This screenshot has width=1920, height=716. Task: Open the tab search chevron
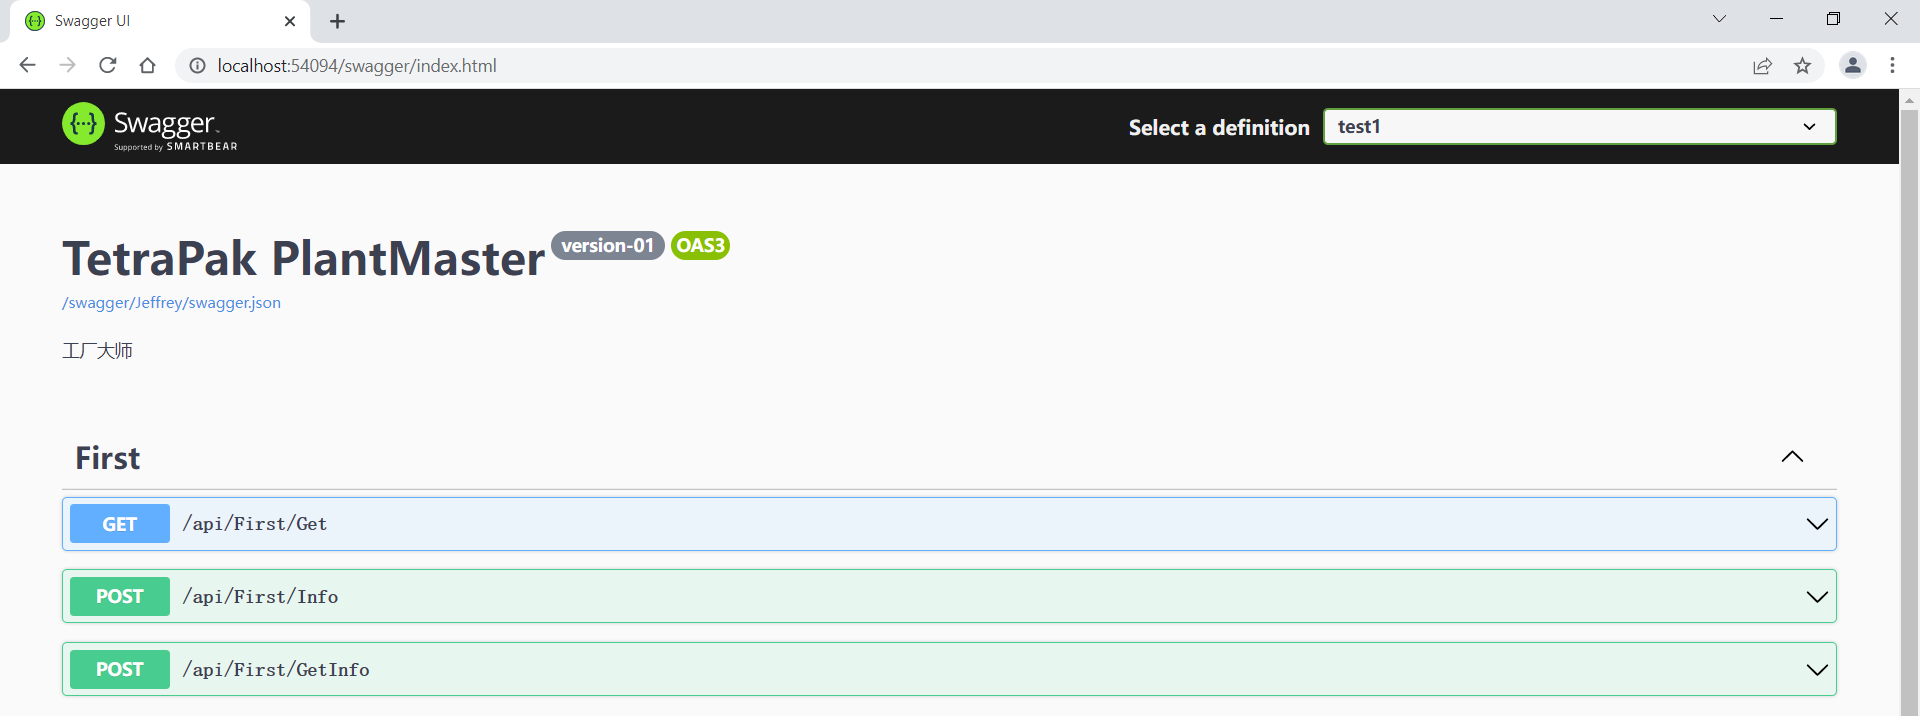1719,19
